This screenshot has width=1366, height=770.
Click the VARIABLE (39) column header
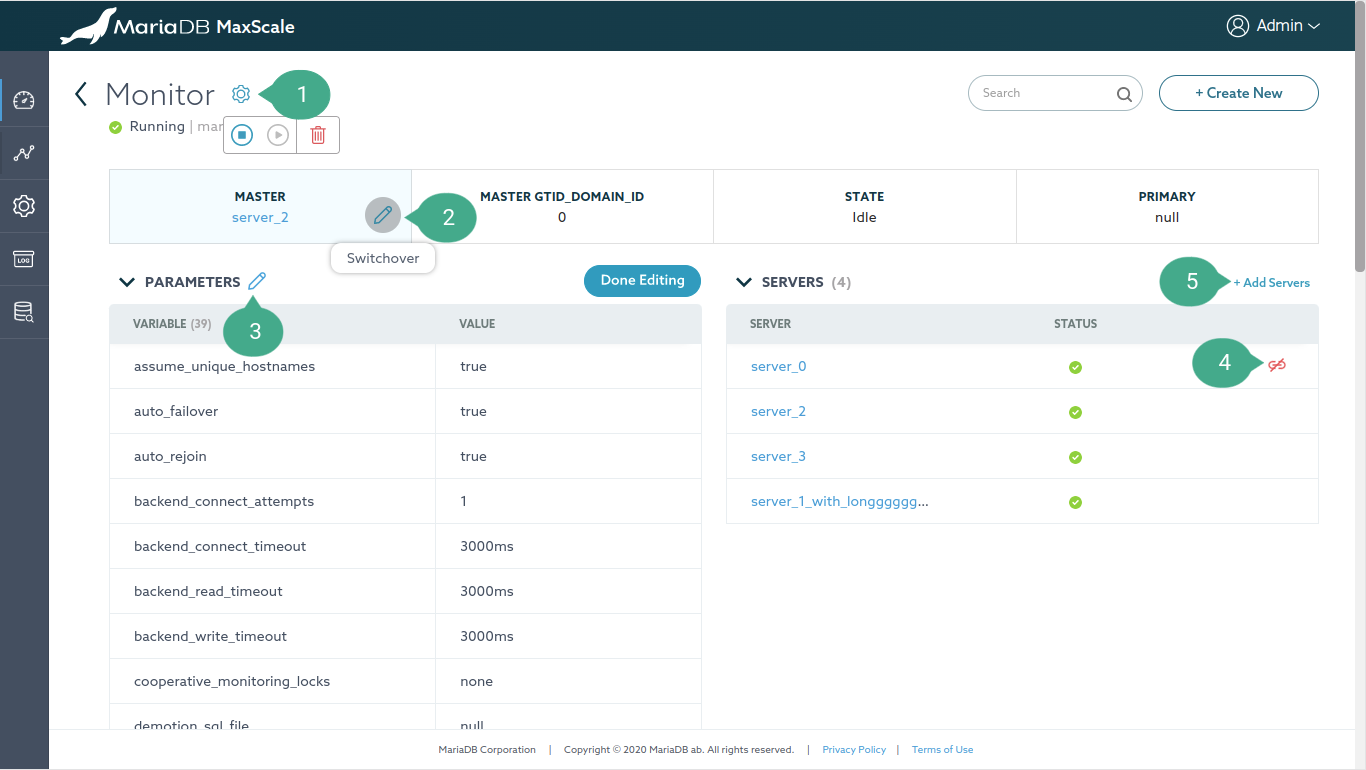172,324
